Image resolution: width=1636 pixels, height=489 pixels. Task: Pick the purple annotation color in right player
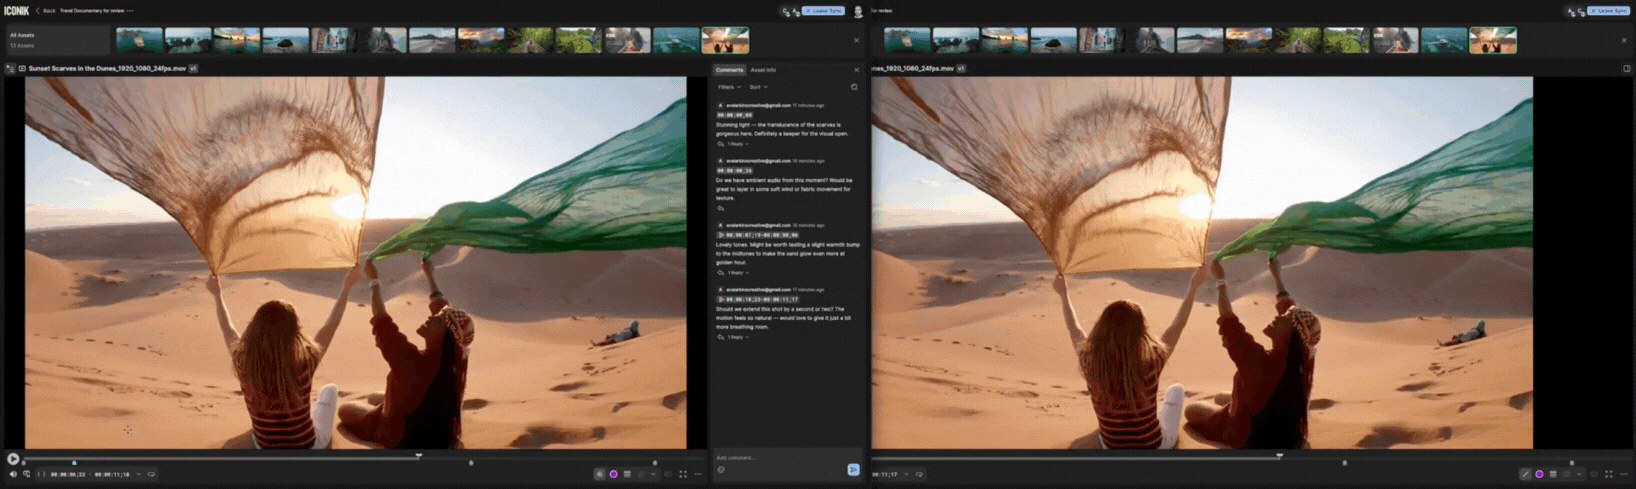(x=1539, y=474)
